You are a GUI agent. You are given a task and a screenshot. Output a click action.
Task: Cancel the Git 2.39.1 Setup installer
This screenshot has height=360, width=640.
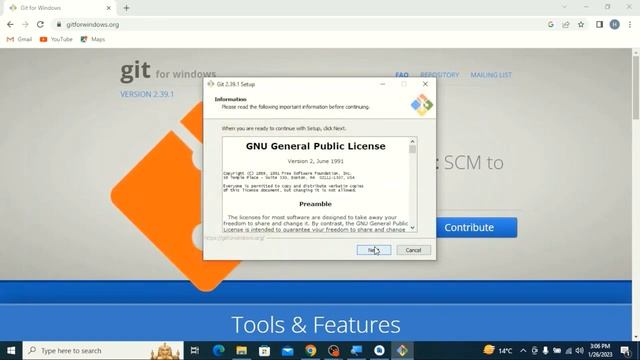pyautogui.click(x=413, y=250)
